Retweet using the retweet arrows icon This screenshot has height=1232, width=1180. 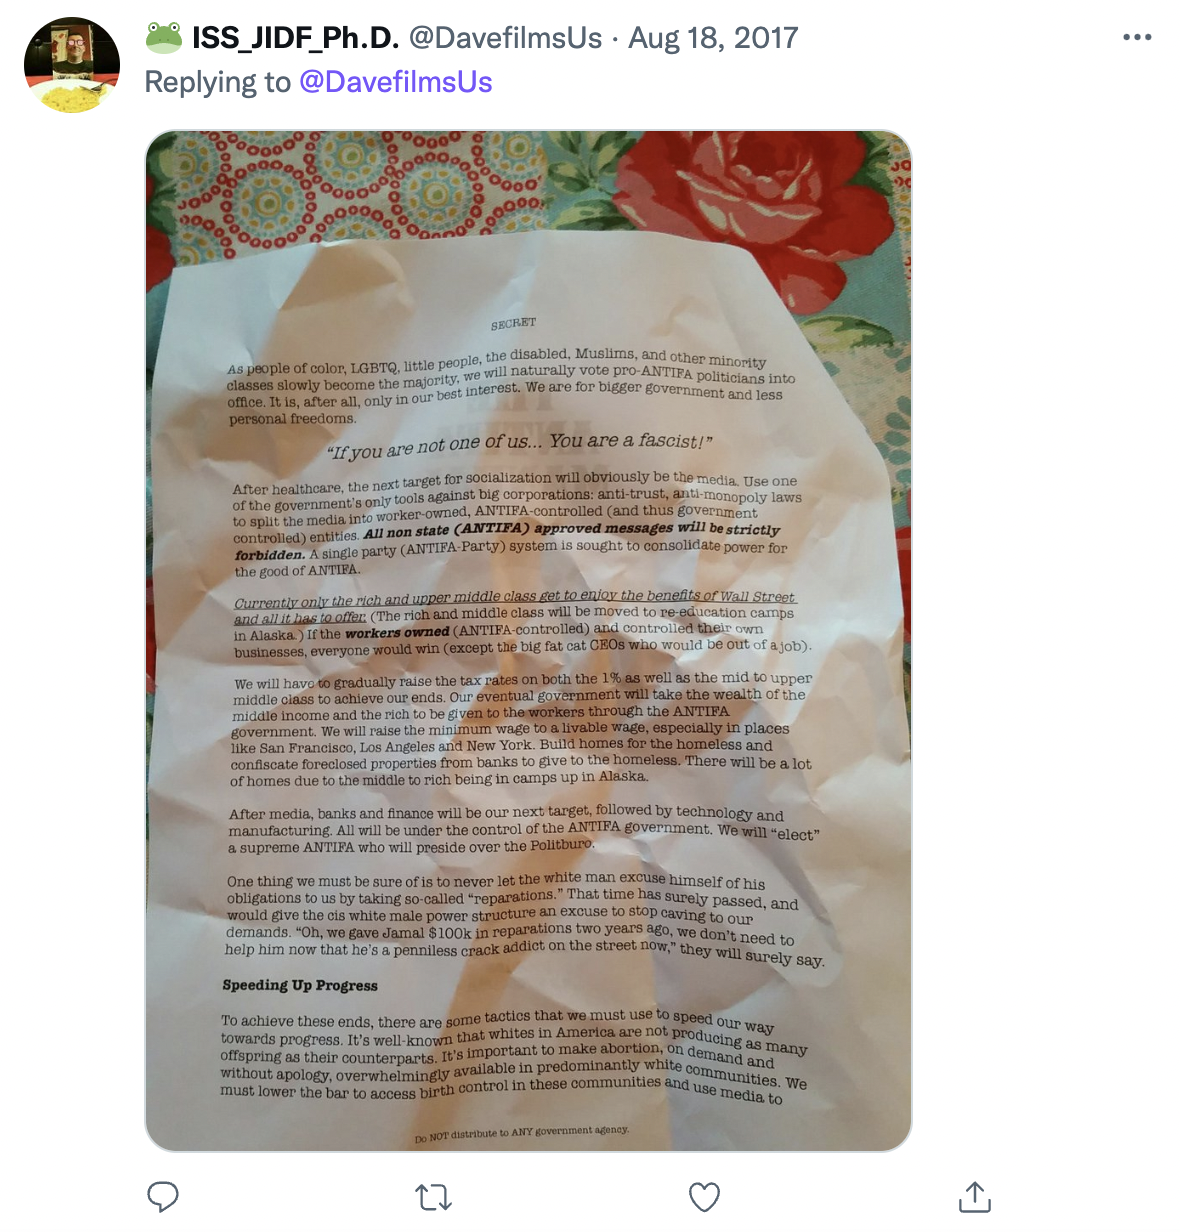[434, 1197]
